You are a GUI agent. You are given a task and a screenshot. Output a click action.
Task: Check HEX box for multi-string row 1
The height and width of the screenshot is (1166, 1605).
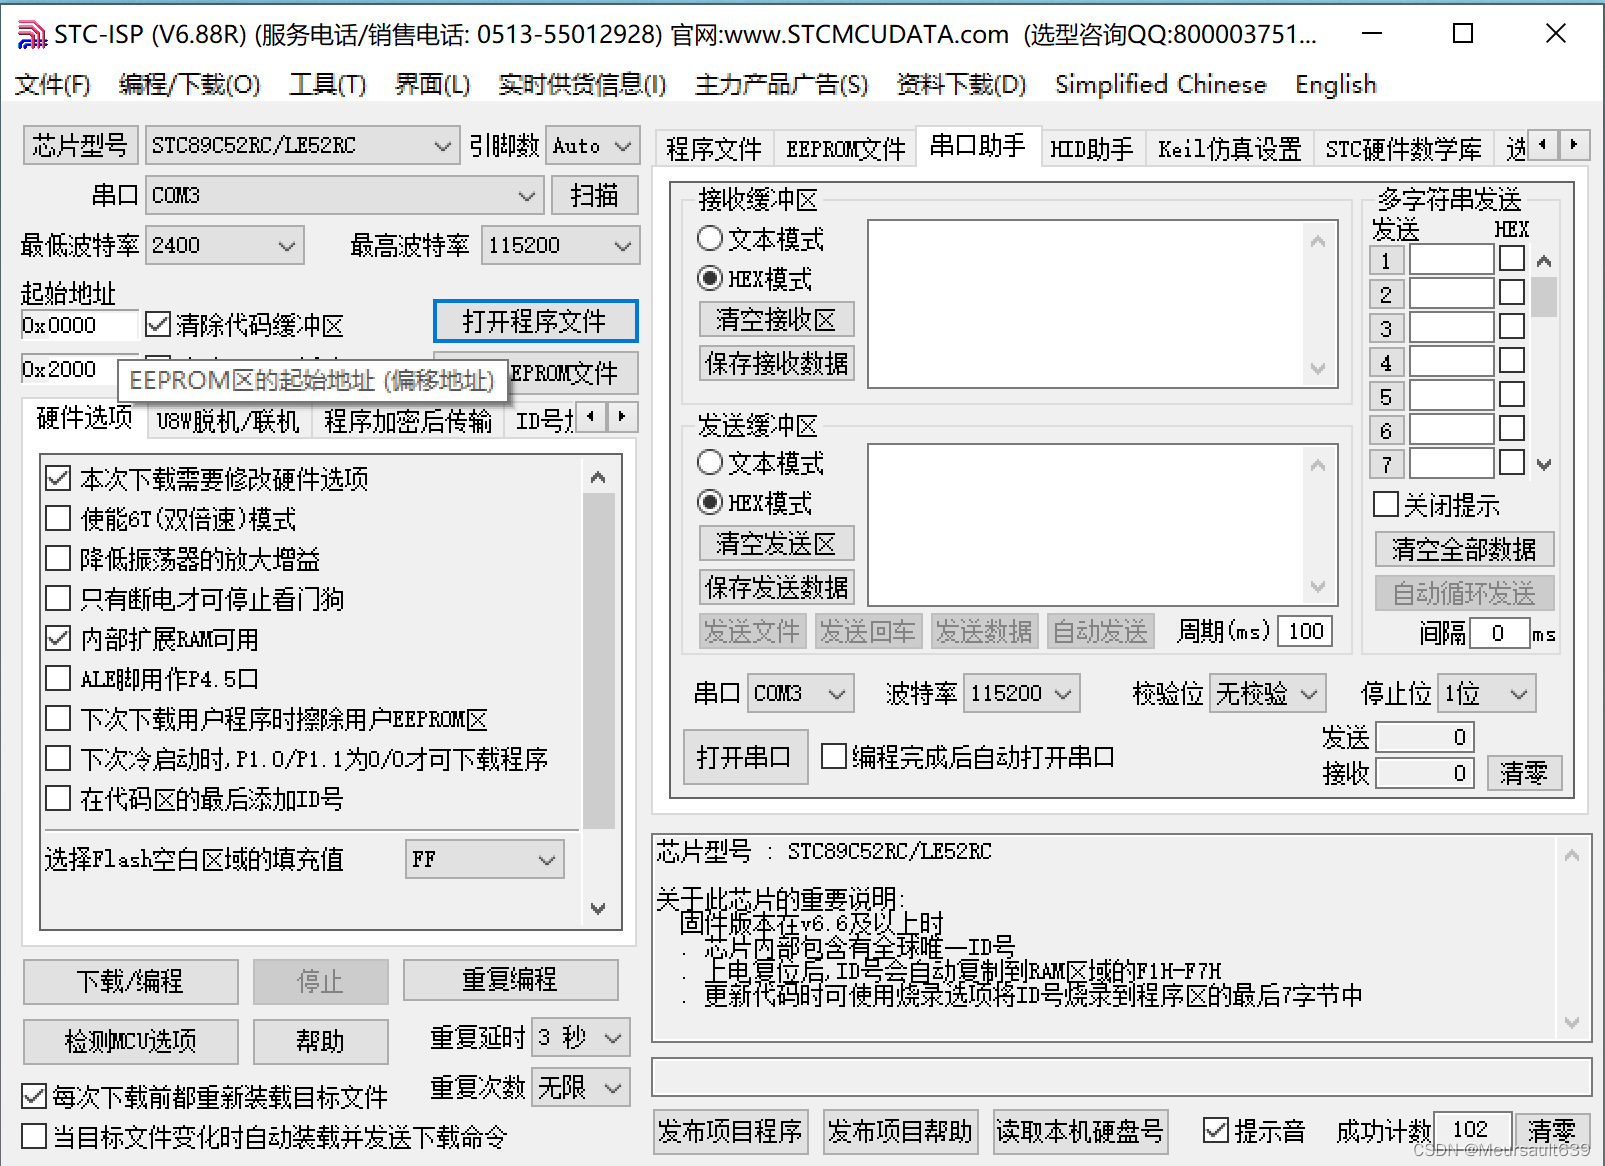click(1512, 260)
